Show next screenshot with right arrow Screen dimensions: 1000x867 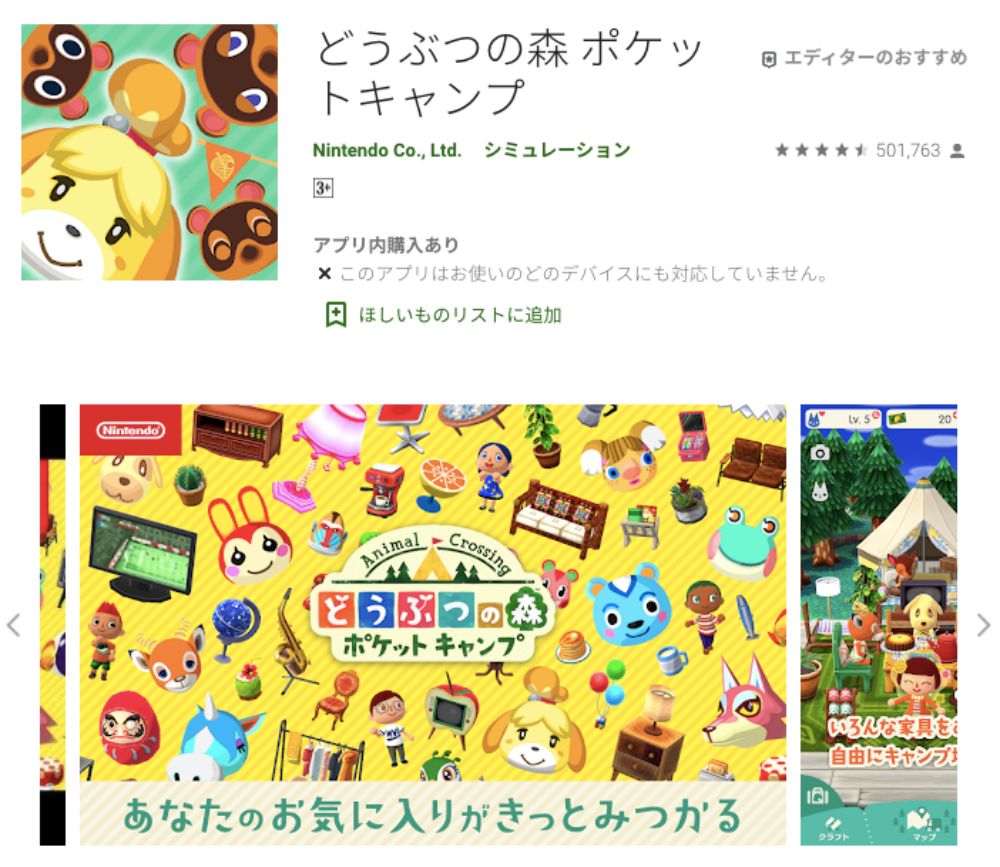[x=983, y=625]
